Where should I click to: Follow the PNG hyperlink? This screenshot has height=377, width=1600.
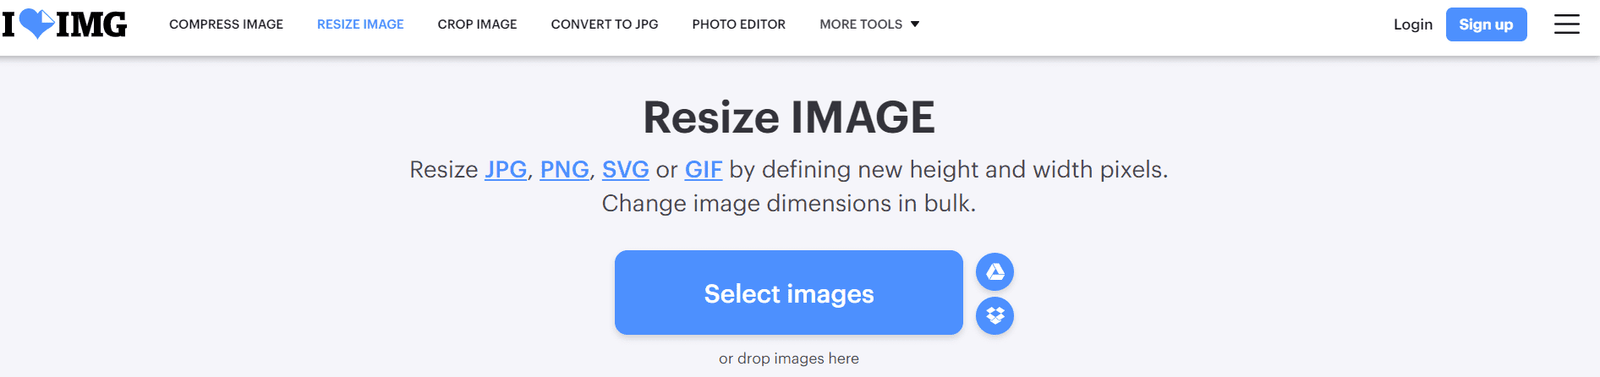point(565,170)
